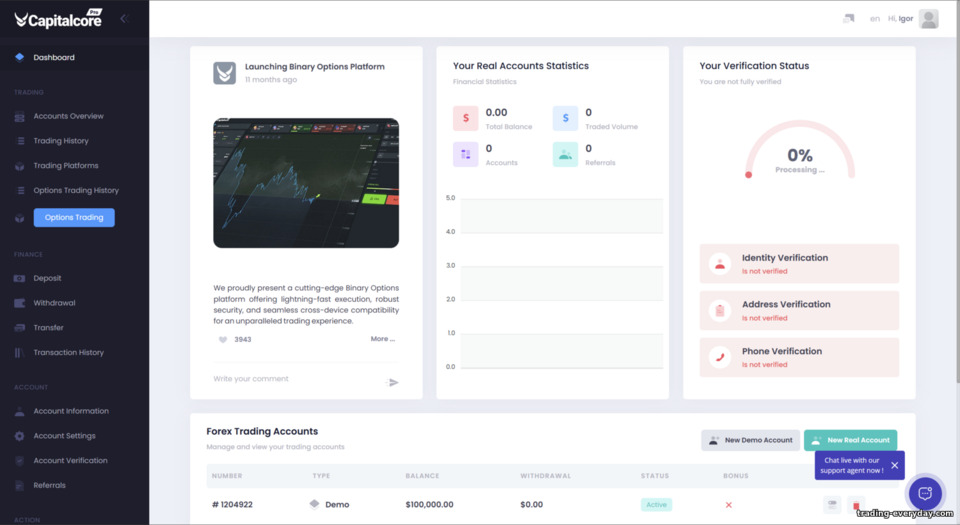The height and width of the screenshot is (525, 960).
Task: Click the notifications icon in the top bar
Action: coord(849,18)
